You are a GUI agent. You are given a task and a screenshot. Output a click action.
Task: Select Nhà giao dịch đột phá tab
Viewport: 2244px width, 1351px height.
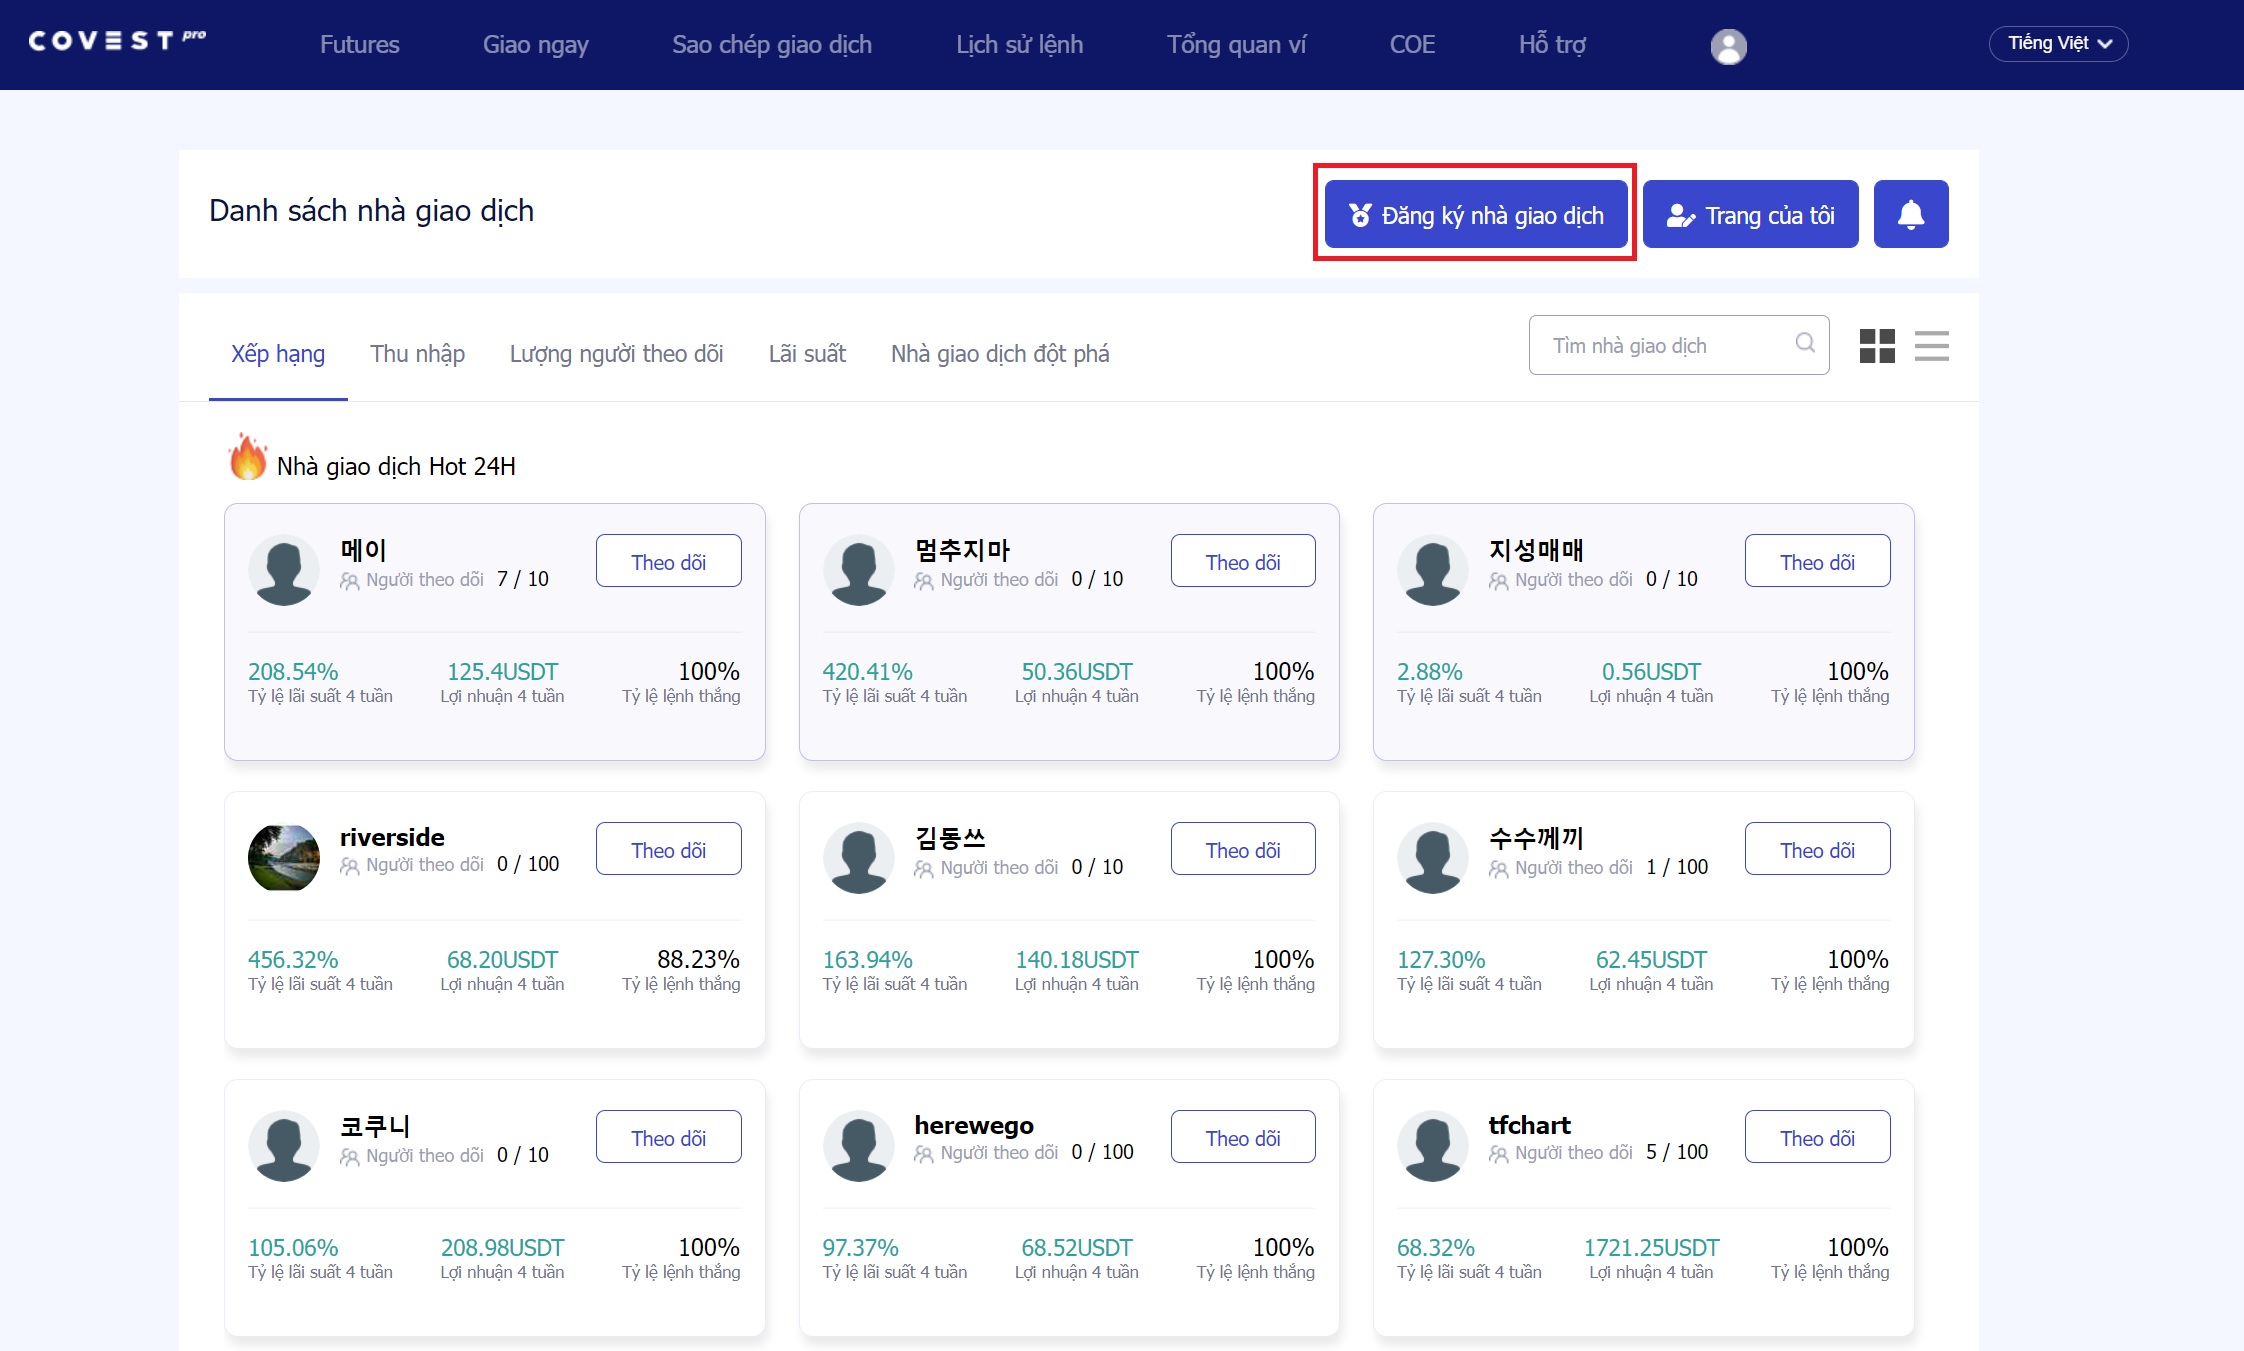[x=1000, y=354]
